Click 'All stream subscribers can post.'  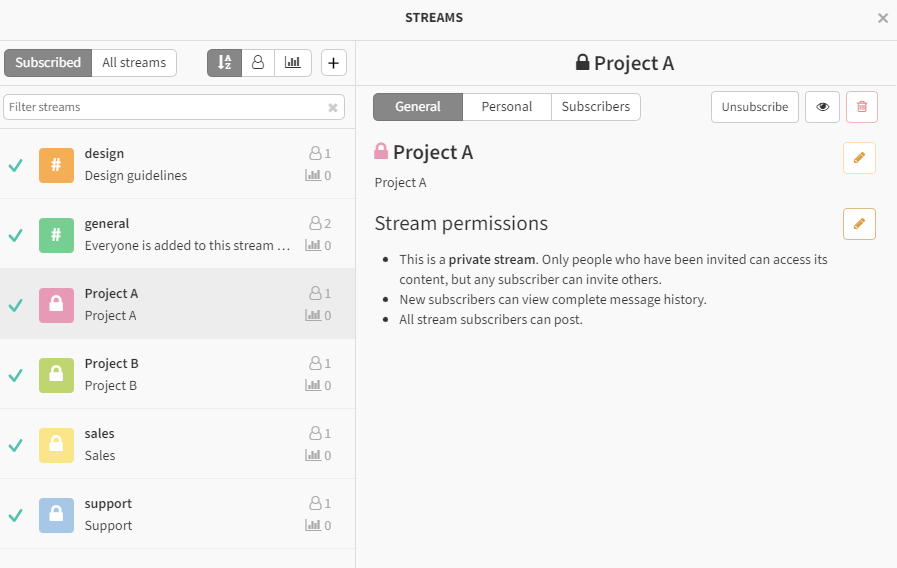tap(491, 320)
